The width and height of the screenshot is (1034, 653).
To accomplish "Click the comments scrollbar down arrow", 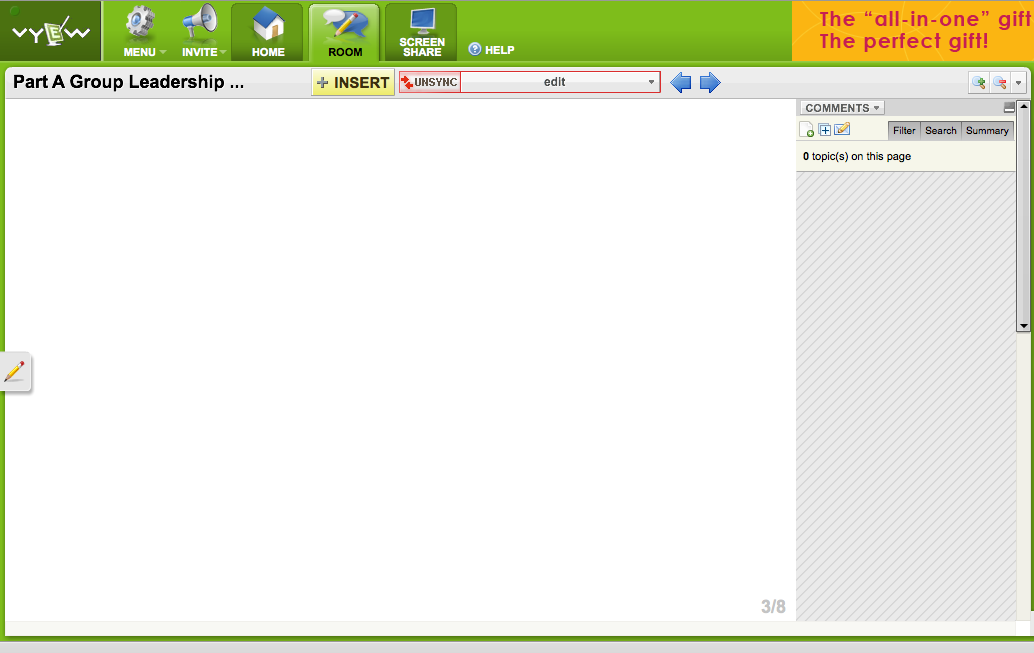I will (x=1023, y=326).
